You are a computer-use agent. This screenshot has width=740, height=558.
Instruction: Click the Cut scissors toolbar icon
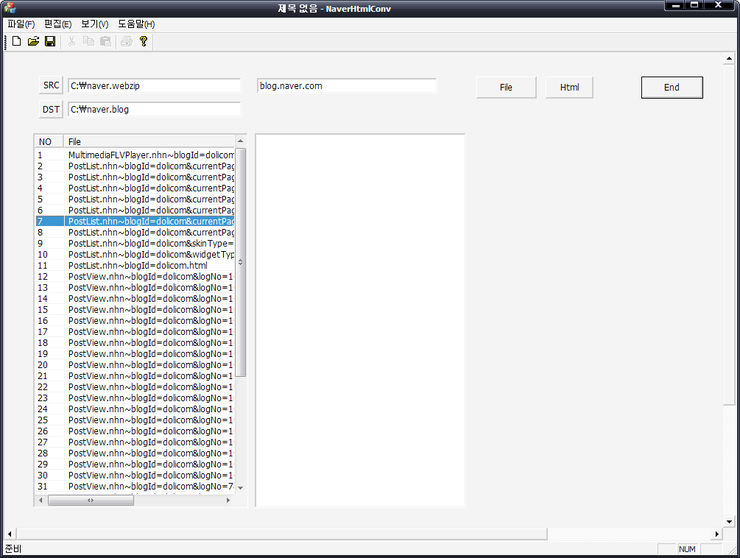tap(71, 42)
